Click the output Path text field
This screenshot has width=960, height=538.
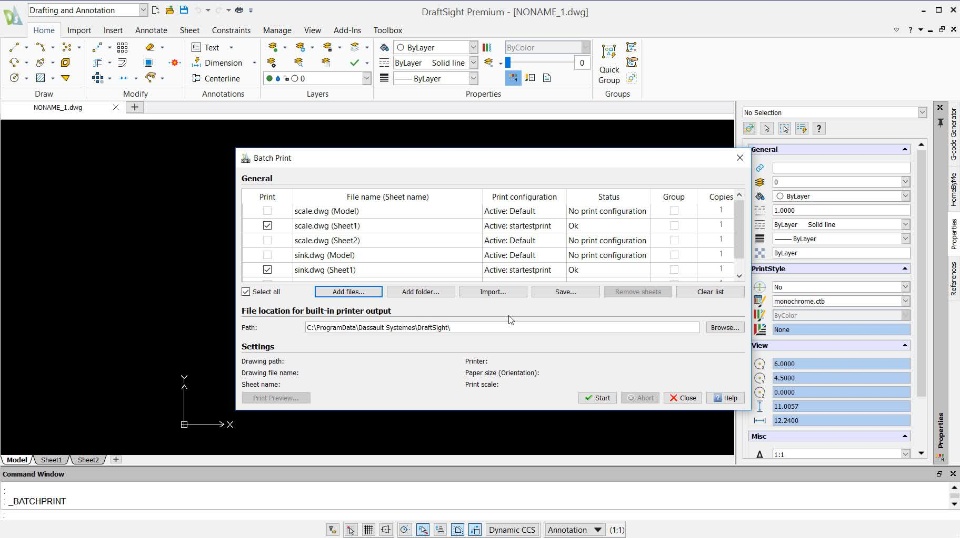[x=502, y=328]
